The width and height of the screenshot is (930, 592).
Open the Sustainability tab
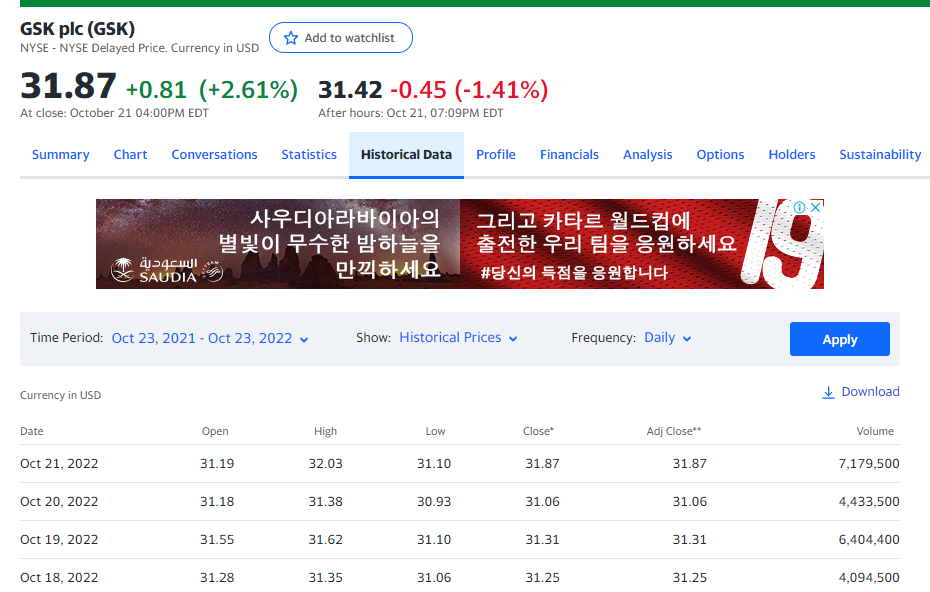click(x=880, y=155)
